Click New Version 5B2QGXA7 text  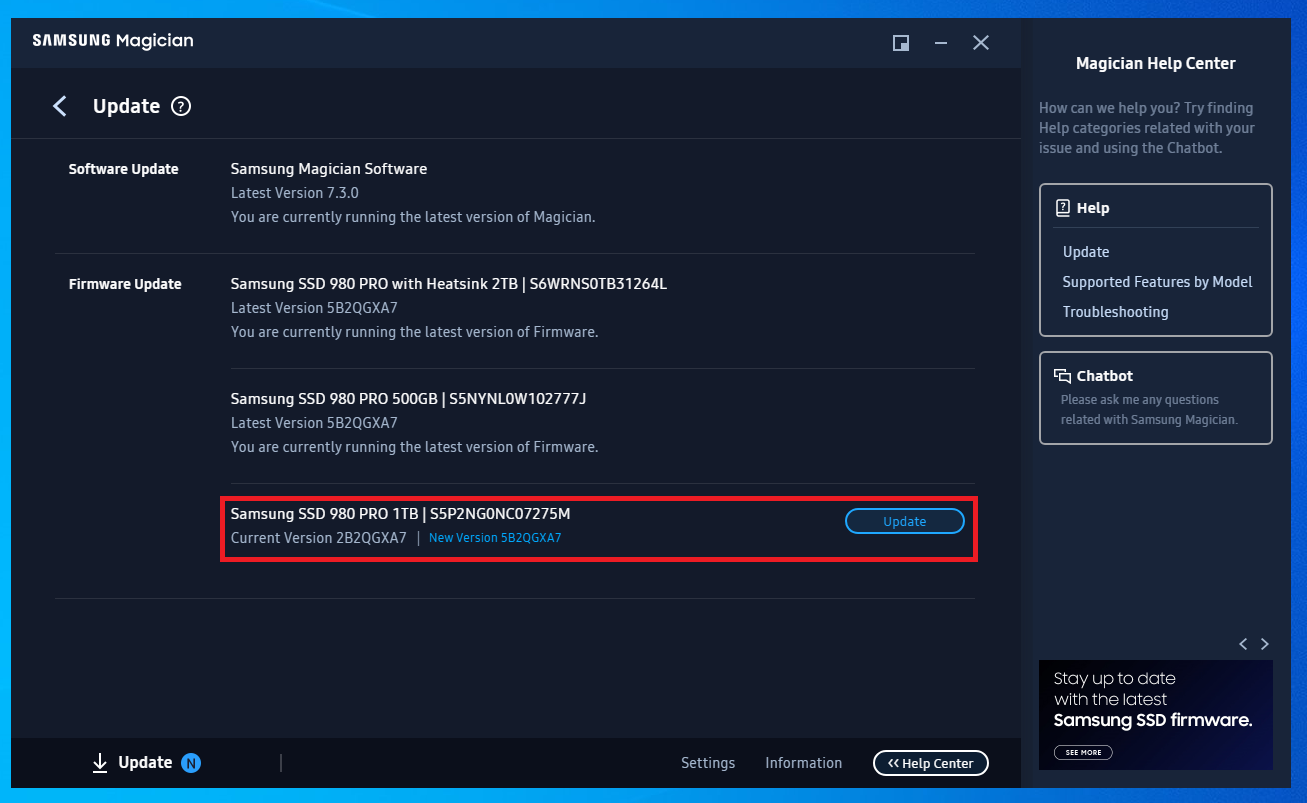tap(495, 537)
